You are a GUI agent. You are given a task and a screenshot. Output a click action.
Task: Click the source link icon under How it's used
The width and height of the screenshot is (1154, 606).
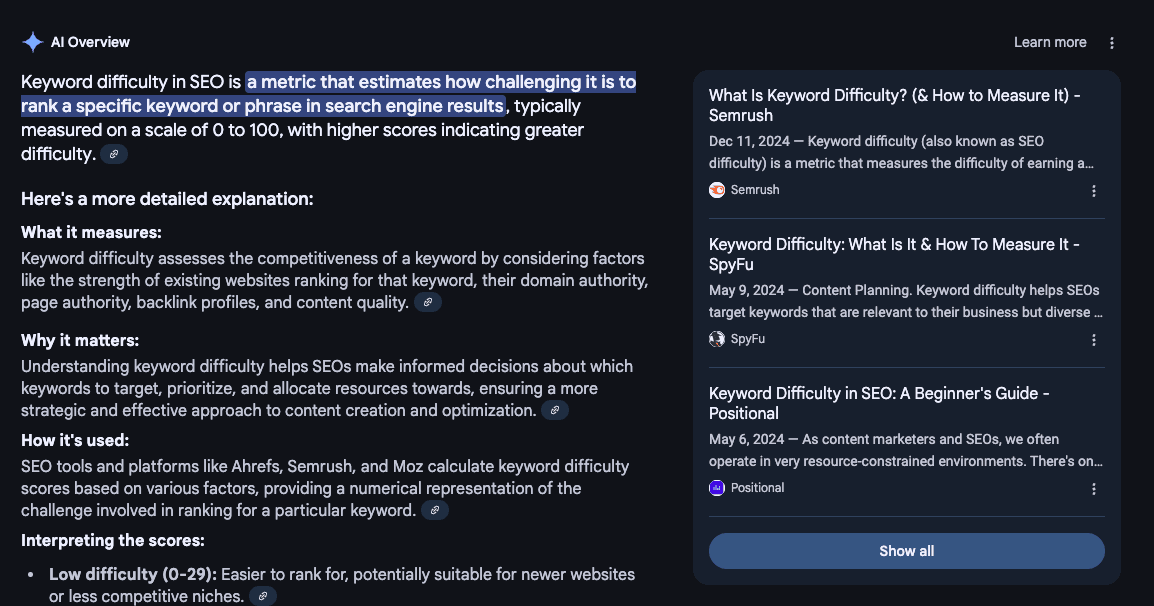[x=435, y=511]
